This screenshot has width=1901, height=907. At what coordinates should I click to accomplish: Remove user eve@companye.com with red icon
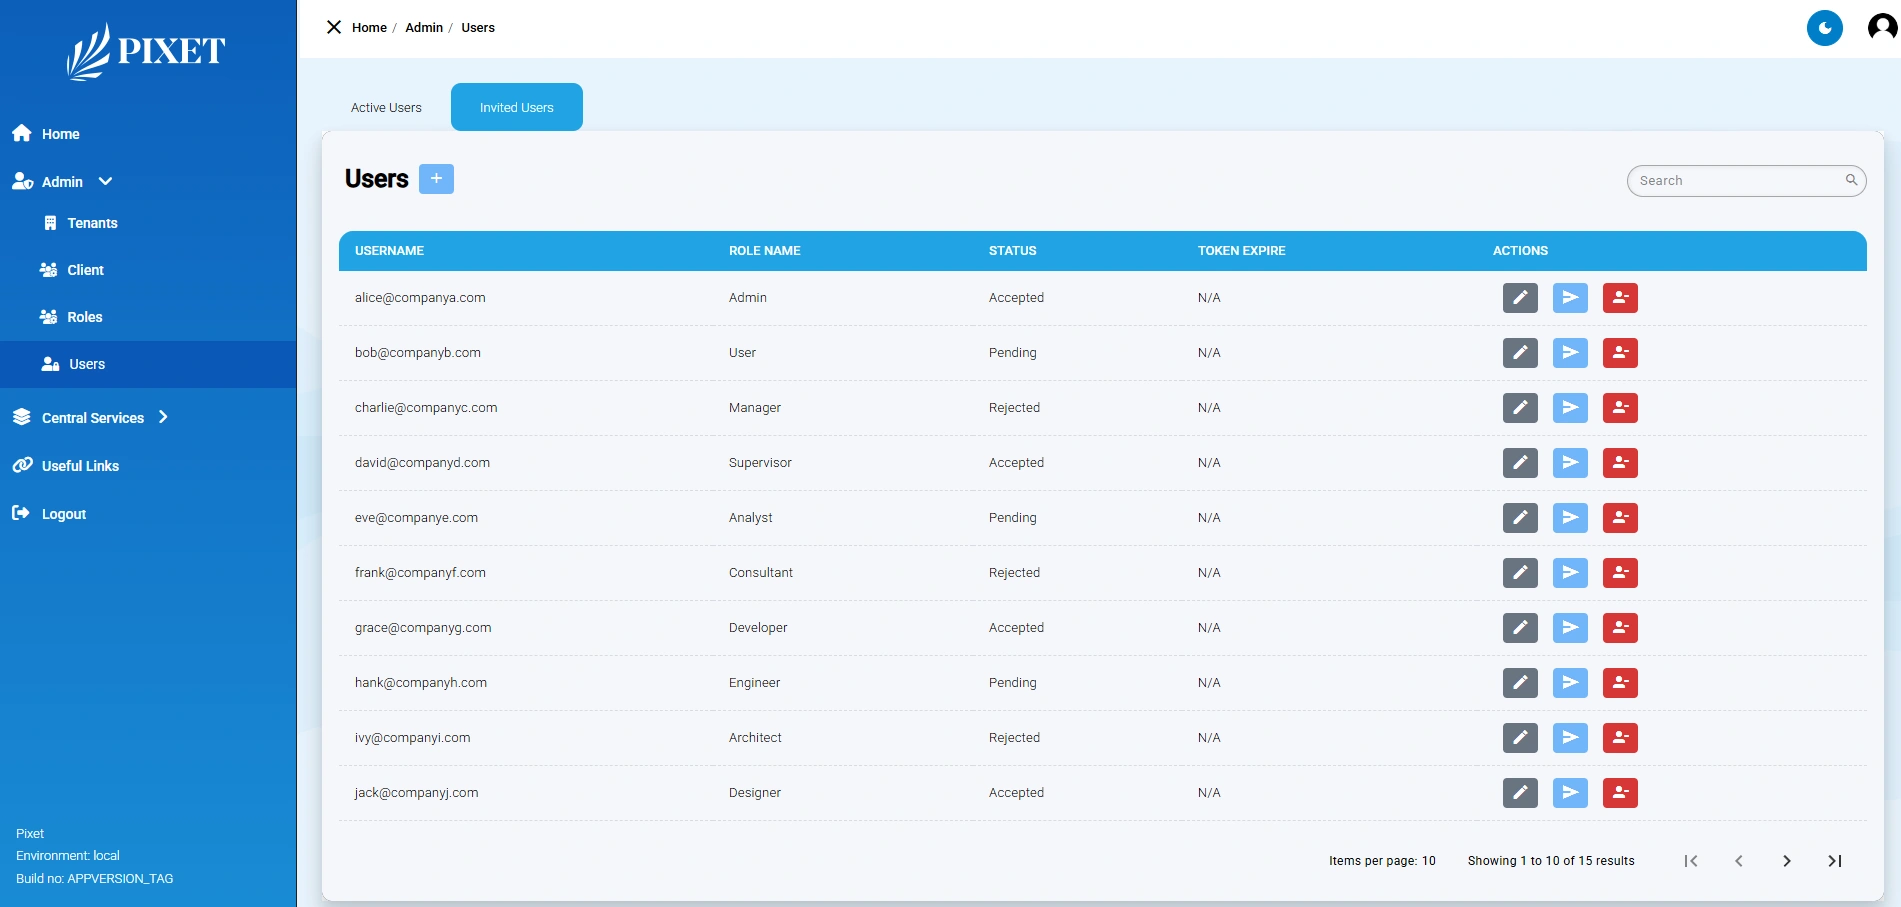point(1619,518)
